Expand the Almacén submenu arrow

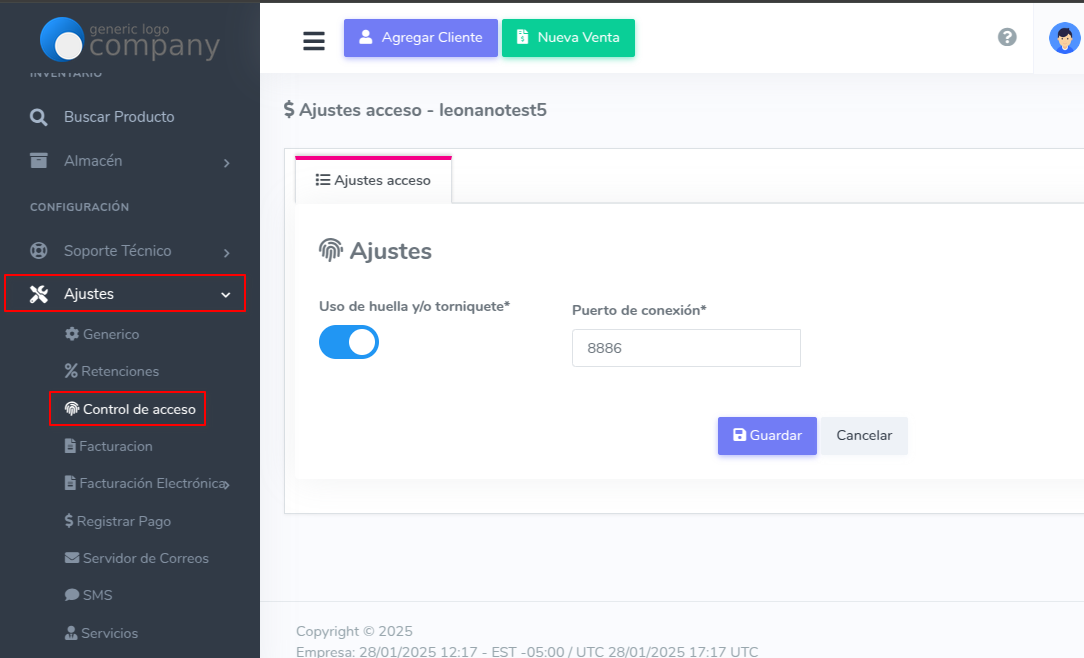tap(227, 162)
